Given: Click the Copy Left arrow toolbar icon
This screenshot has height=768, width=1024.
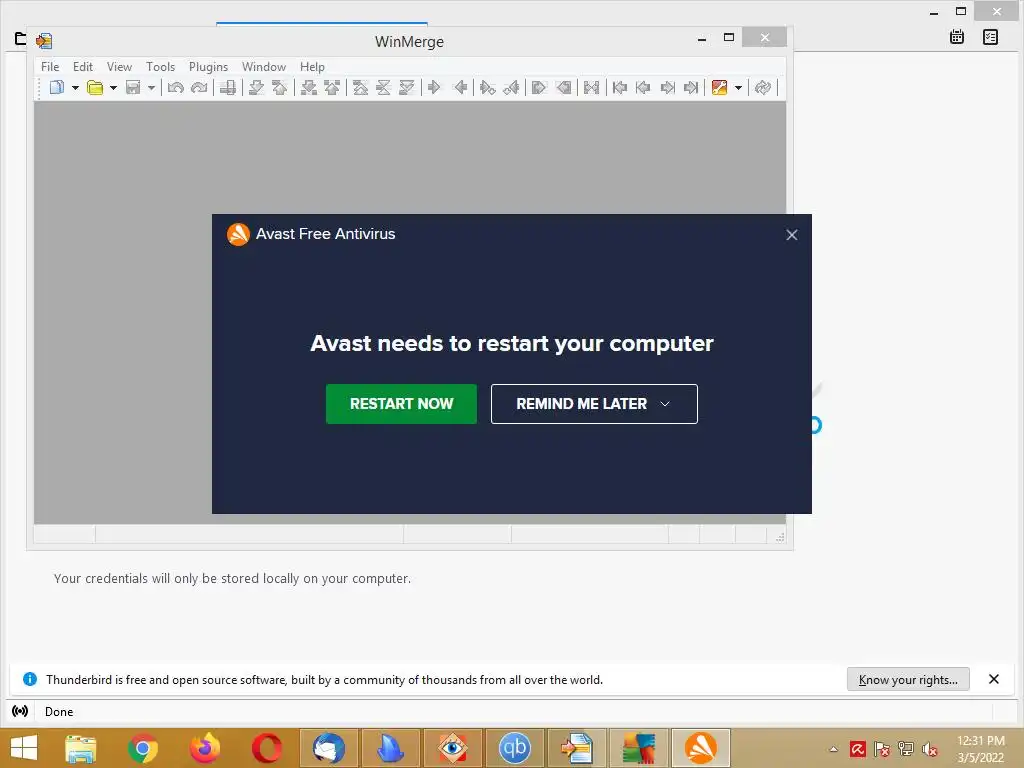Looking at the screenshot, I should [460, 87].
